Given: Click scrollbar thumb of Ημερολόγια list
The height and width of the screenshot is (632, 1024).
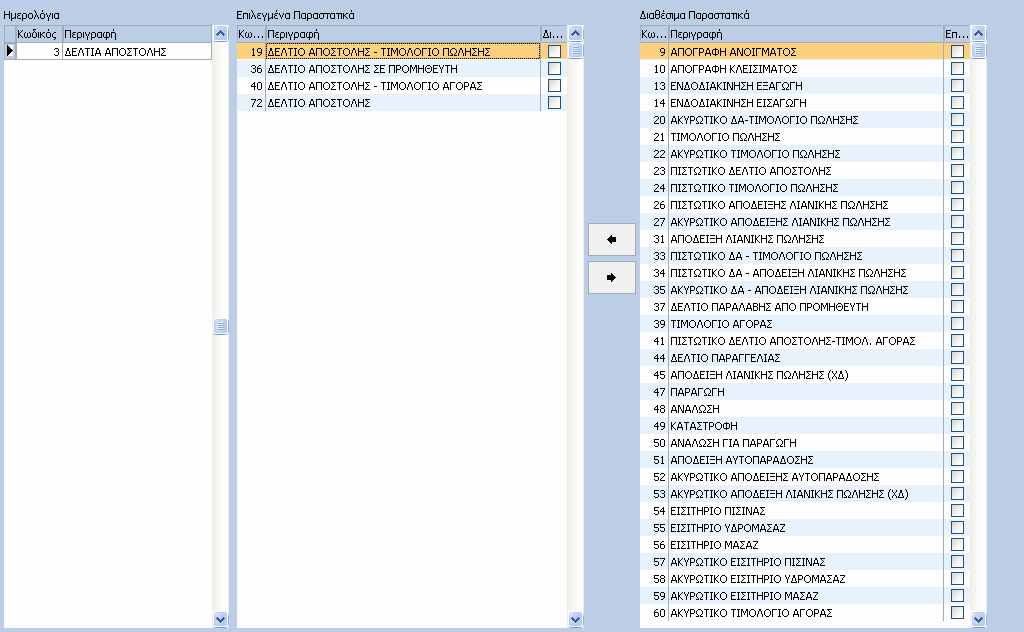Looking at the screenshot, I should (220, 326).
